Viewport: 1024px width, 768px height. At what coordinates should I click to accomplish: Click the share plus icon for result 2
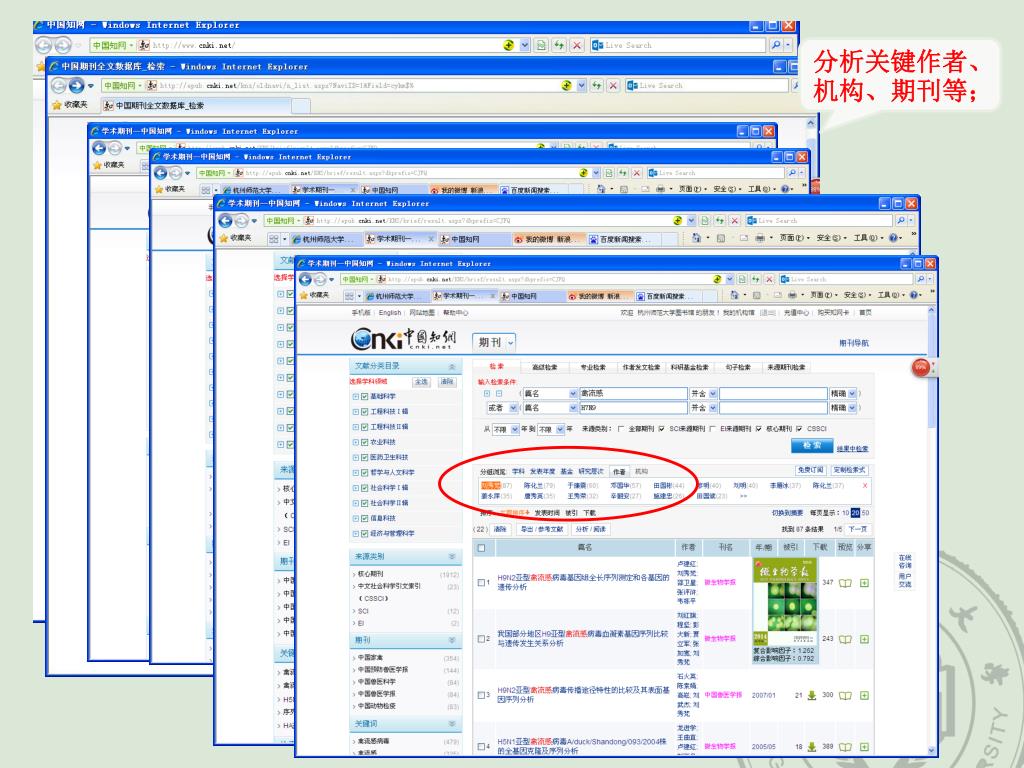pyautogui.click(x=865, y=639)
